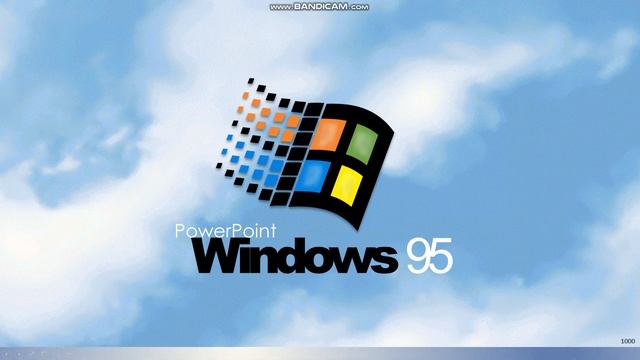The image size is (640, 360).
Task: Click the "1000" counter text
Action: 628,341
